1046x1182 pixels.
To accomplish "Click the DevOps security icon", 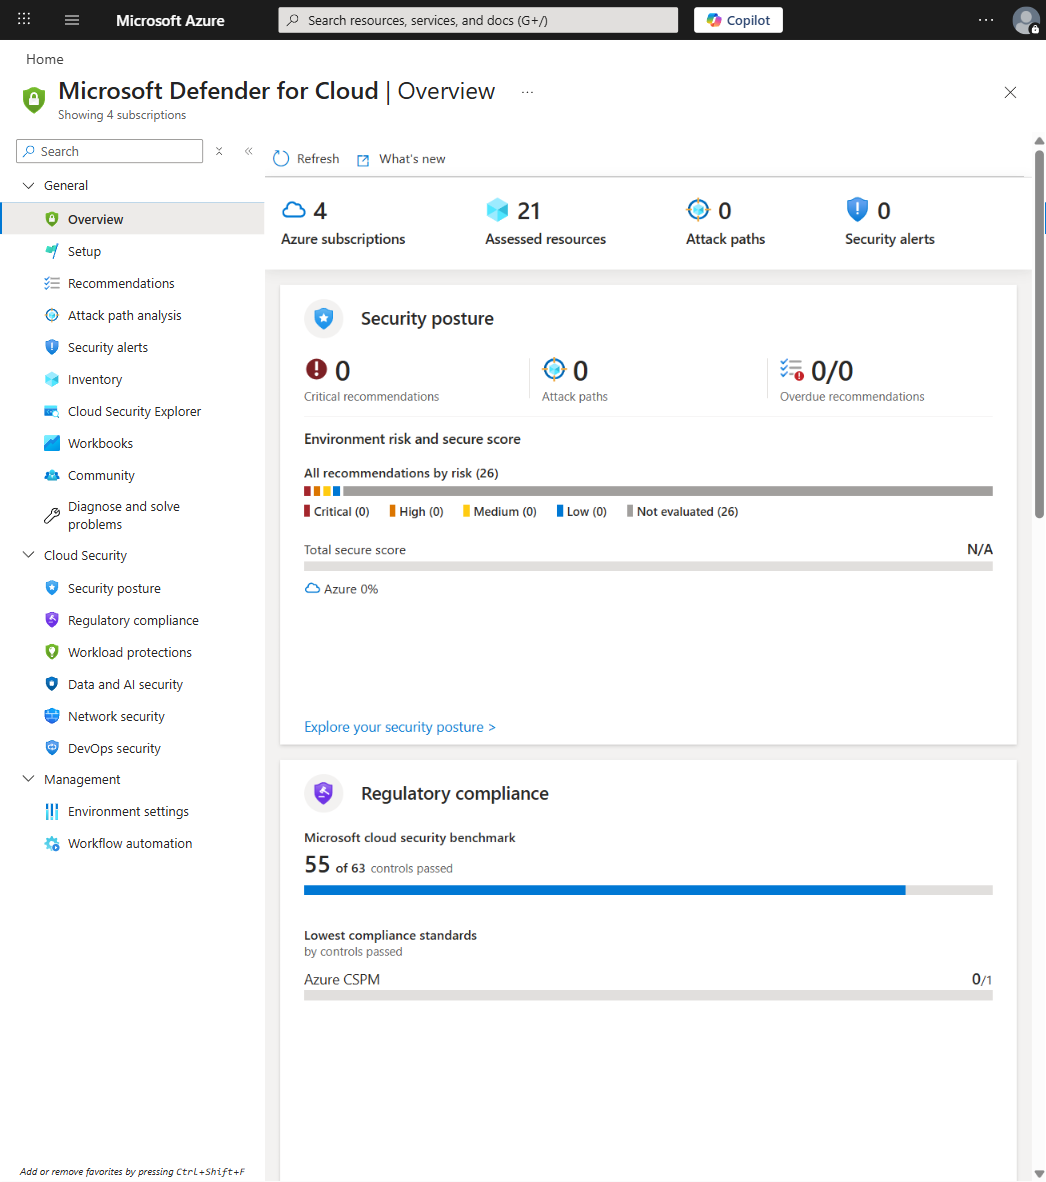I will [51, 748].
